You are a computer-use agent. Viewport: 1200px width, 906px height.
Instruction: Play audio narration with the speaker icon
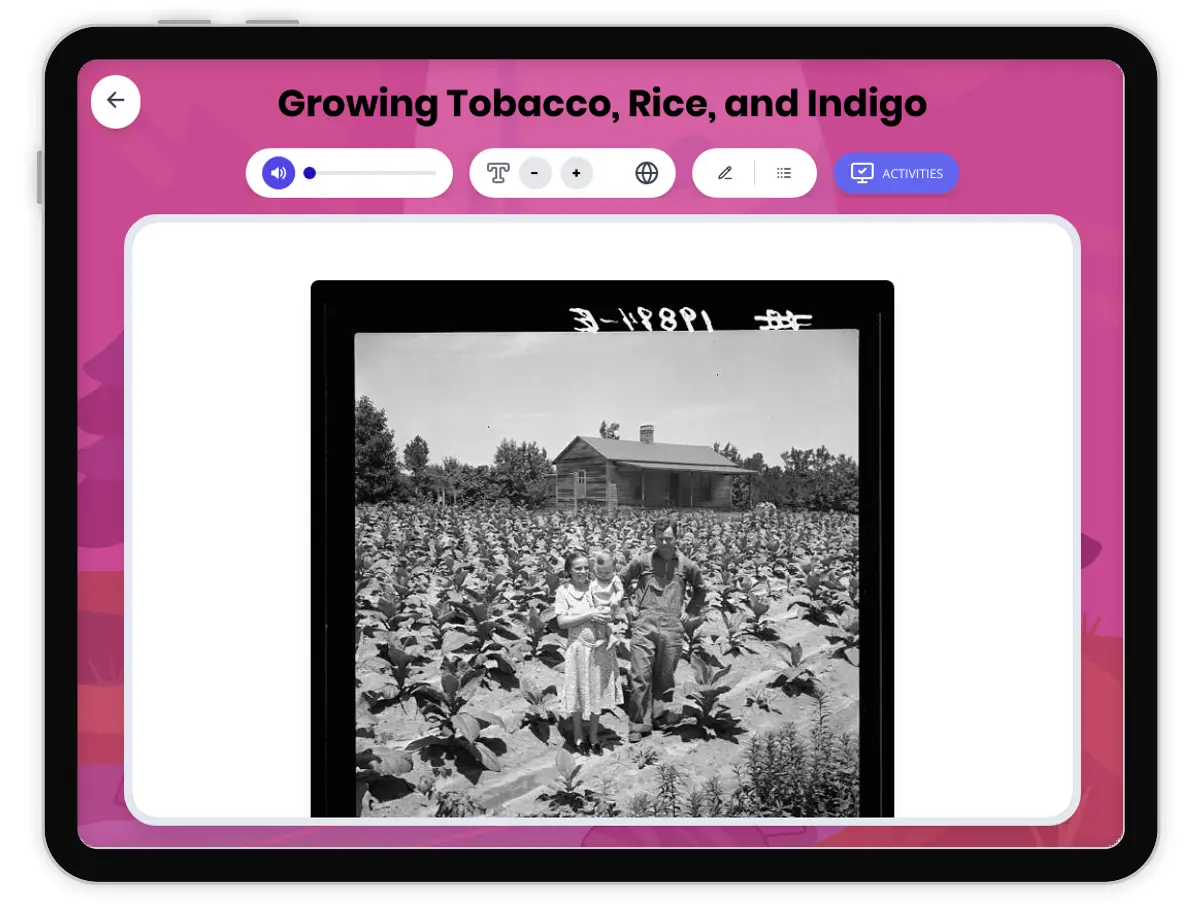pyautogui.click(x=278, y=173)
